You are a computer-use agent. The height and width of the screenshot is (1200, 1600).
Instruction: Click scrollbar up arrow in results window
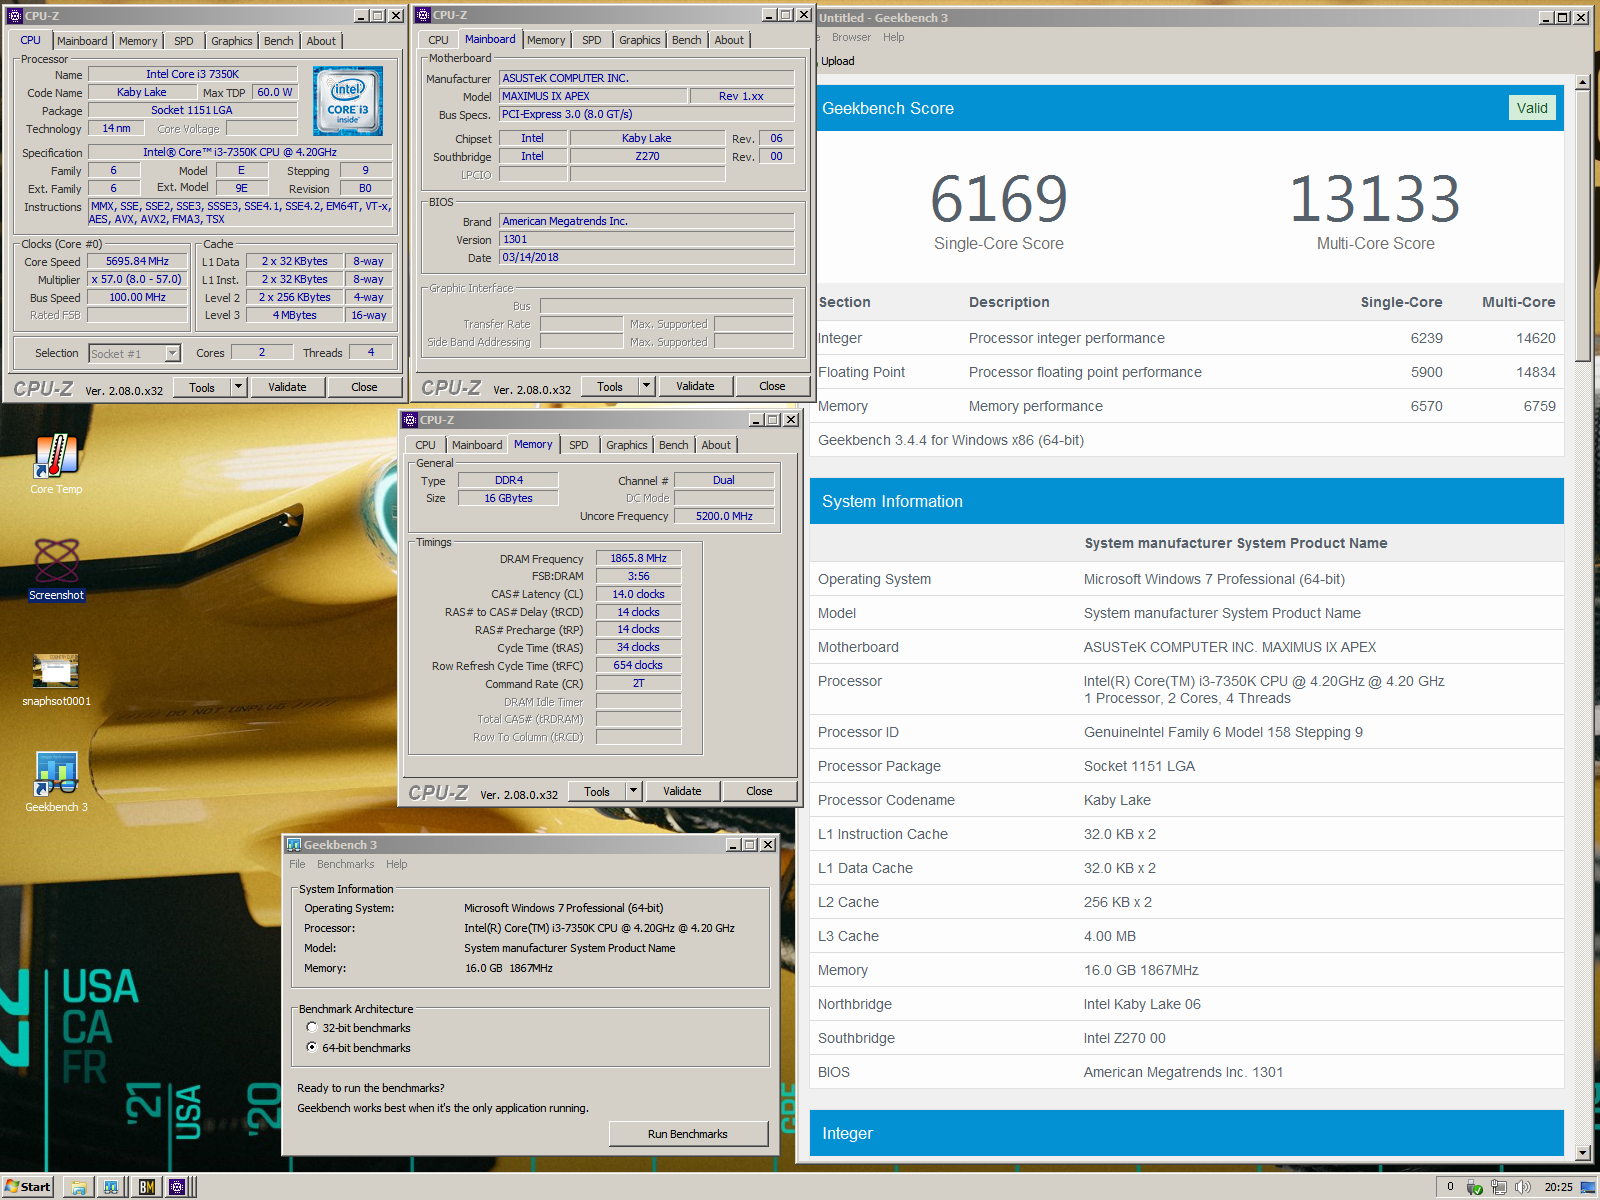(1583, 82)
